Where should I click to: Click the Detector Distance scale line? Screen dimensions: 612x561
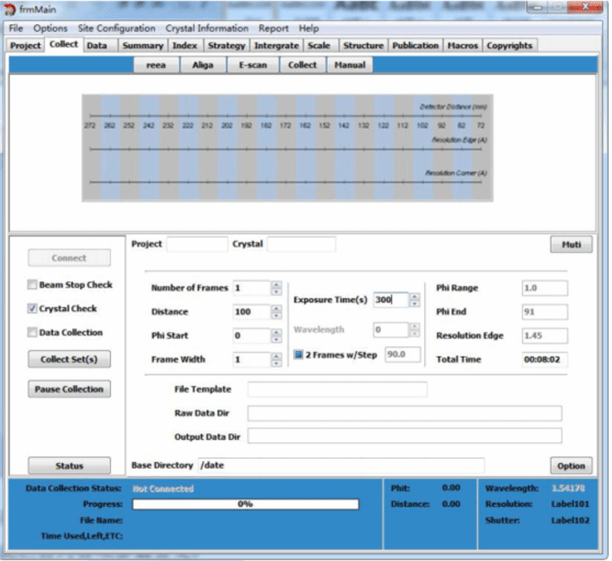[x=286, y=116]
